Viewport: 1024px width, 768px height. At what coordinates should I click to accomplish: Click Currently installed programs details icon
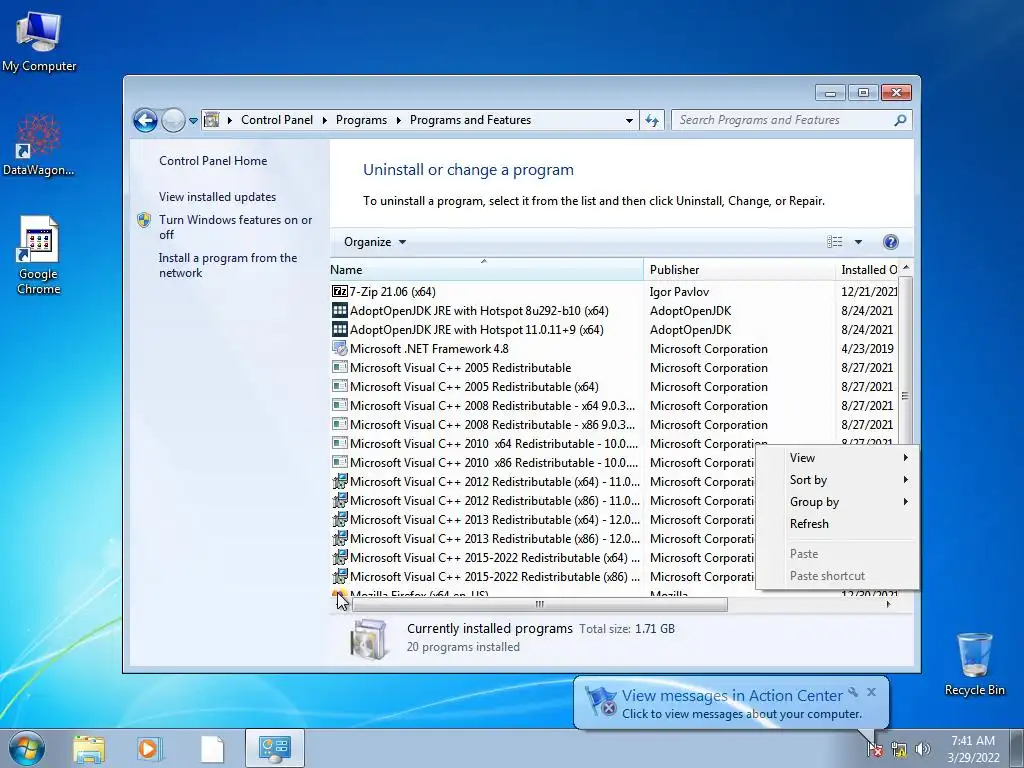[368, 638]
